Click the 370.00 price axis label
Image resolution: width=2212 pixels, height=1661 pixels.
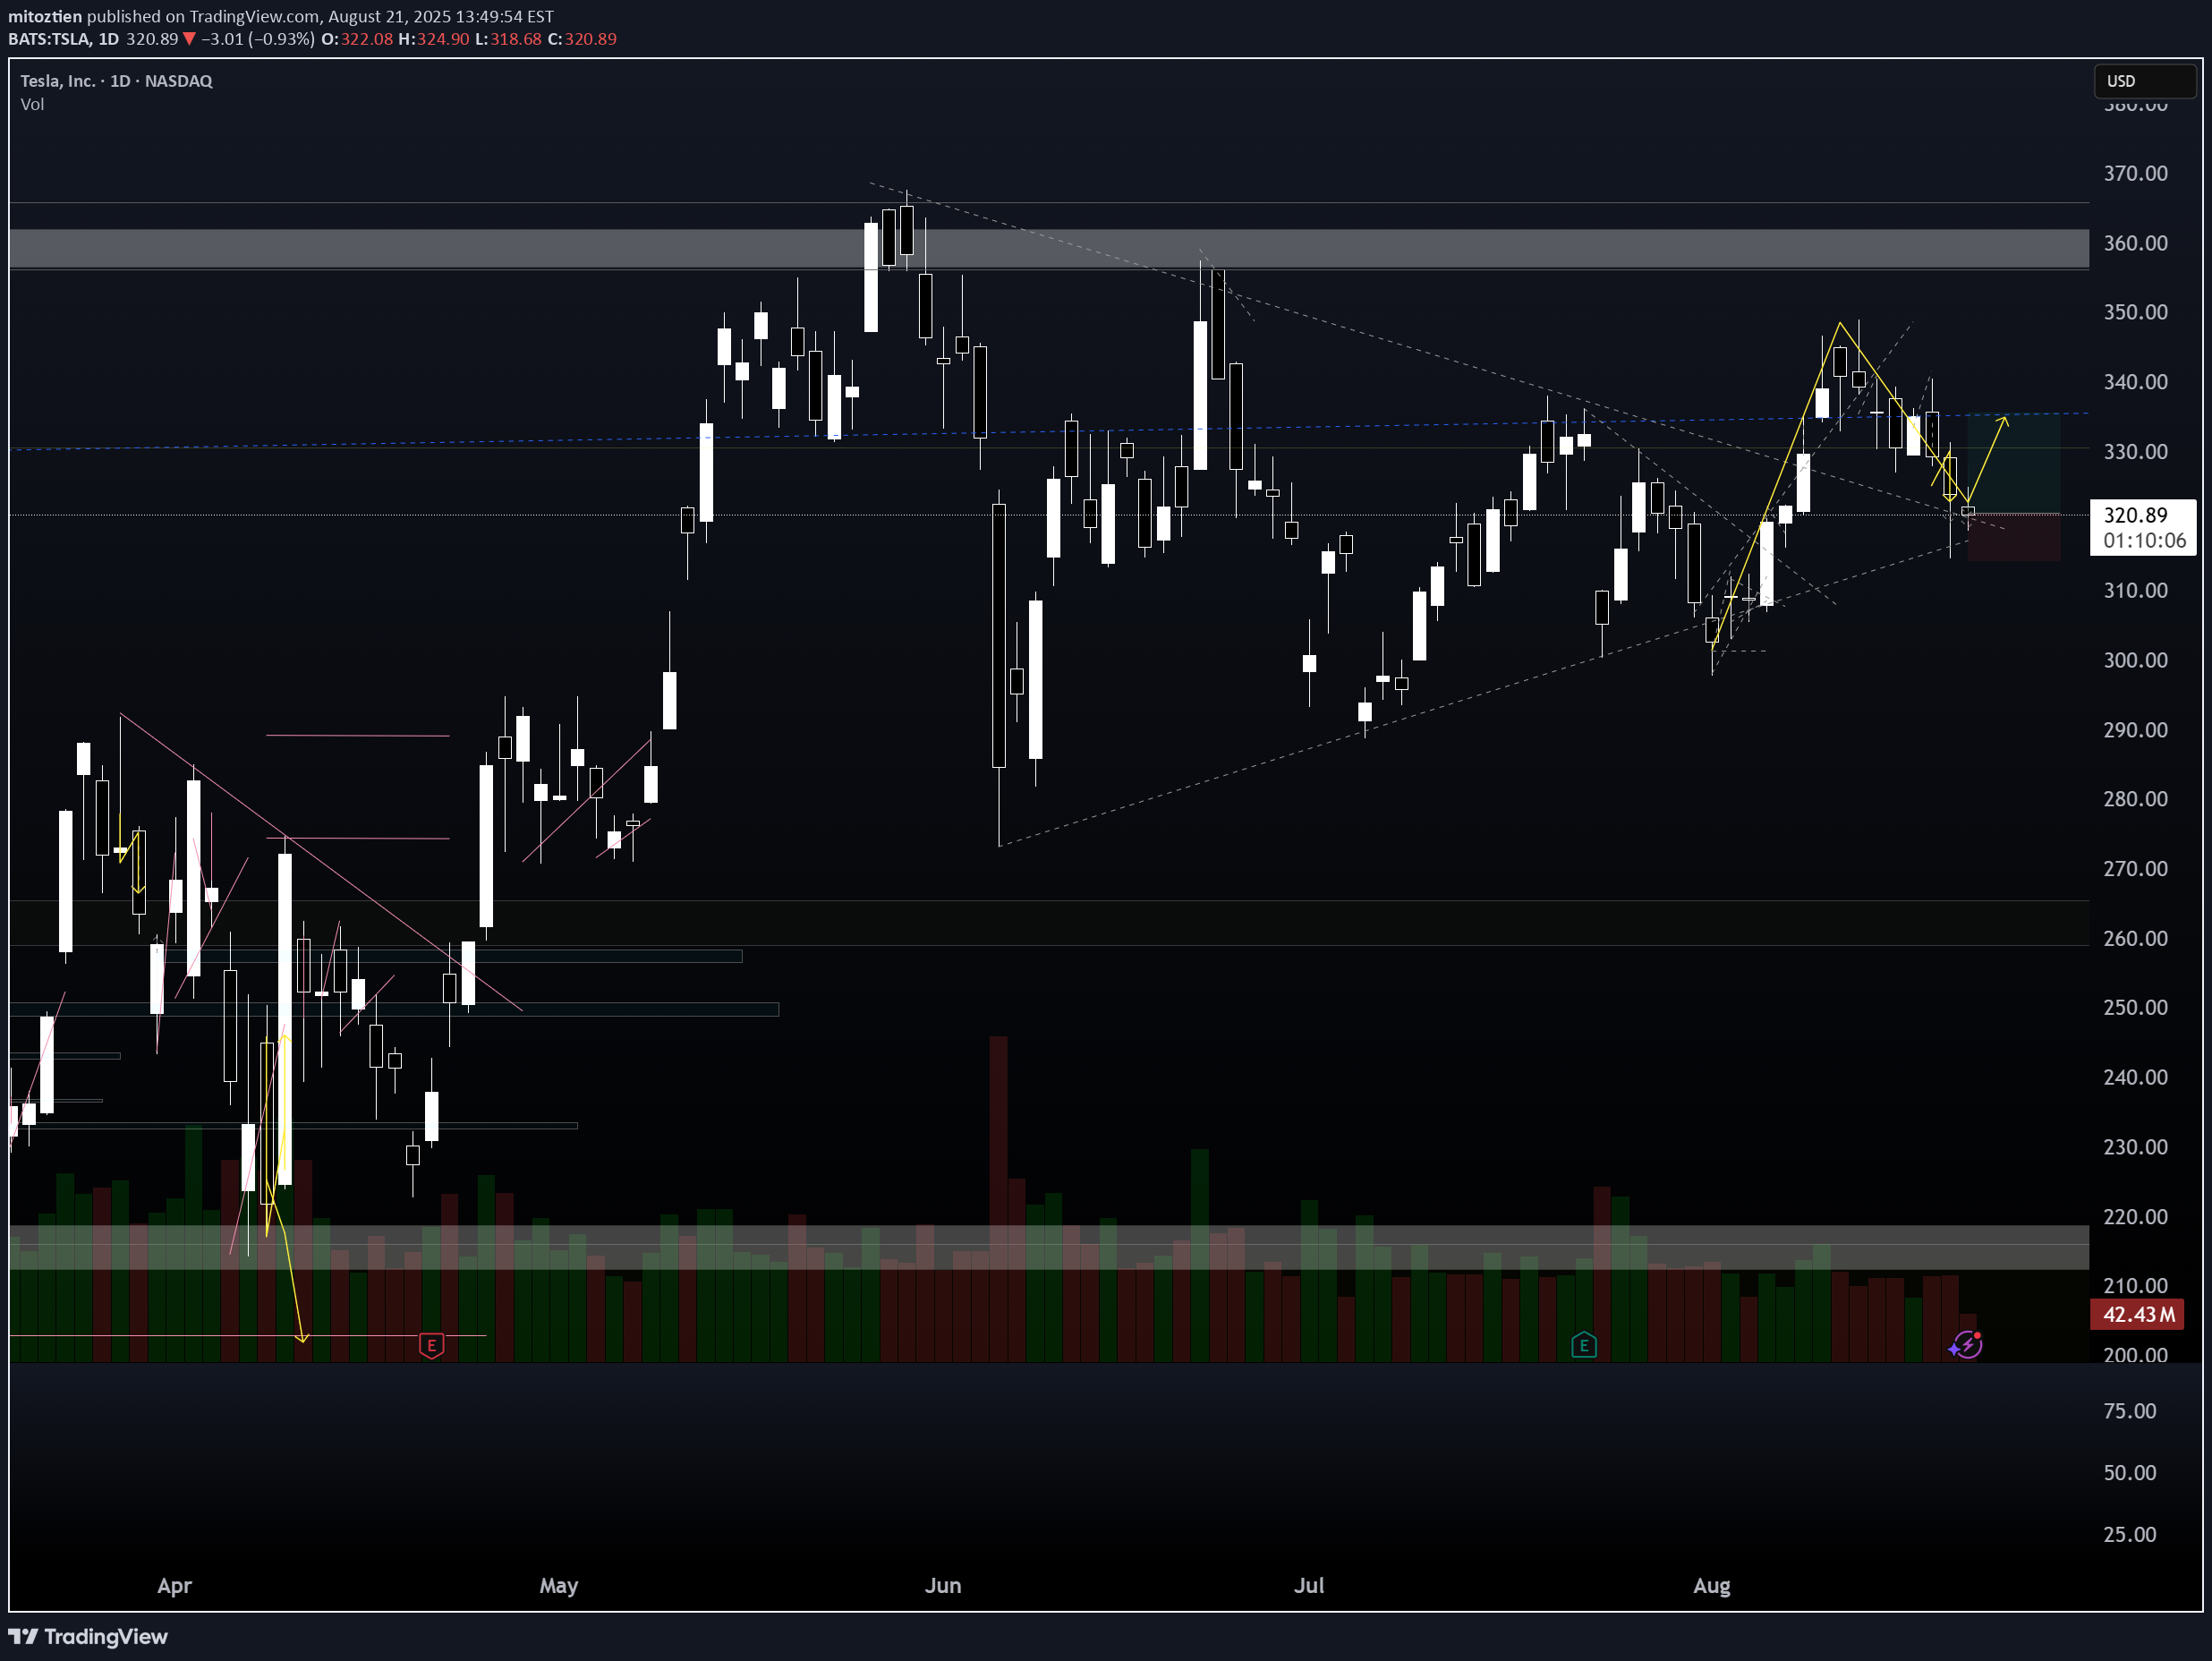point(2136,173)
